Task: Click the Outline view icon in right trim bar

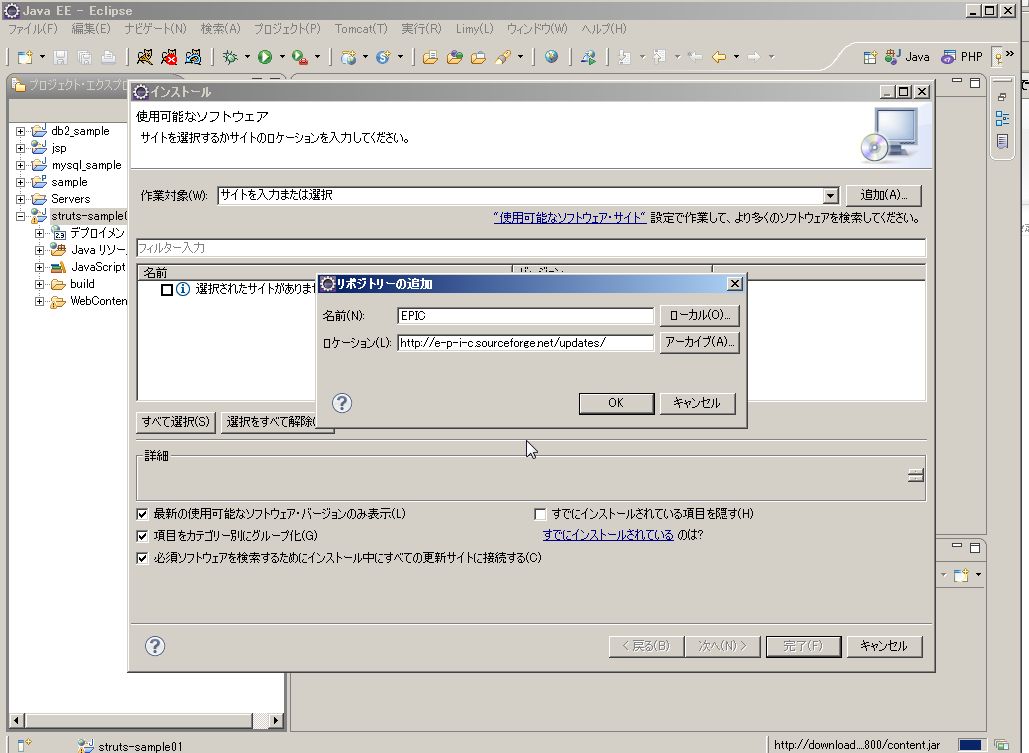Action: coord(1002,118)
